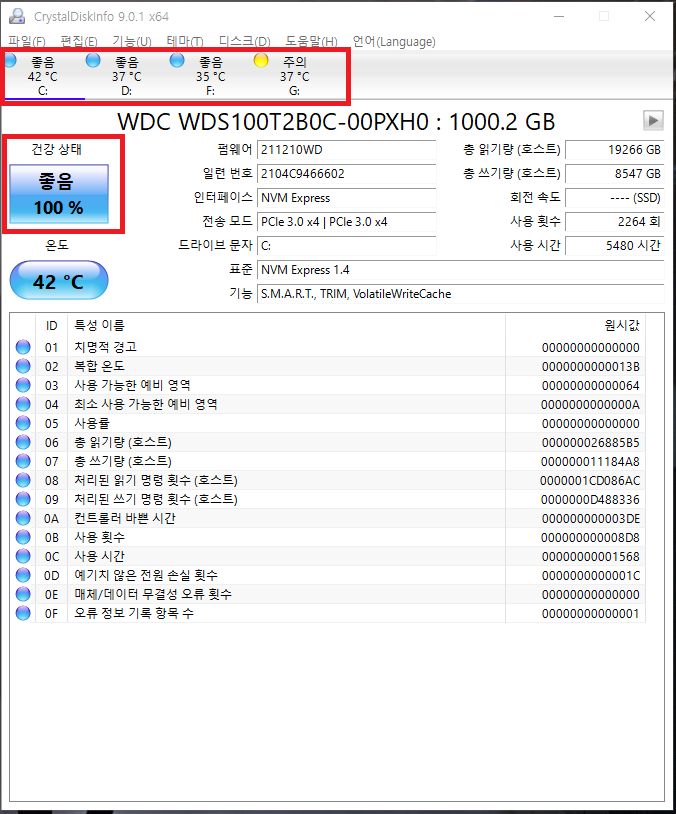The height and width of the screenshot is (814, 676).
Task: Click status orb for 0F 오류 정보 기록 항목 수
Action: tap(23, 613)
